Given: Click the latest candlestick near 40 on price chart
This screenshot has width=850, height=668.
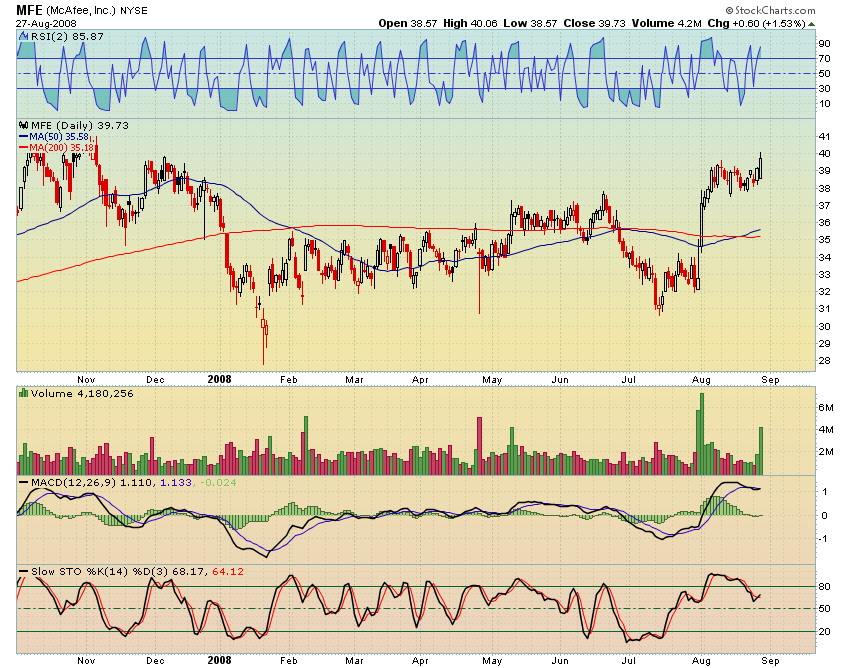Looking at the screenshot, I should [x=761, y=165].
